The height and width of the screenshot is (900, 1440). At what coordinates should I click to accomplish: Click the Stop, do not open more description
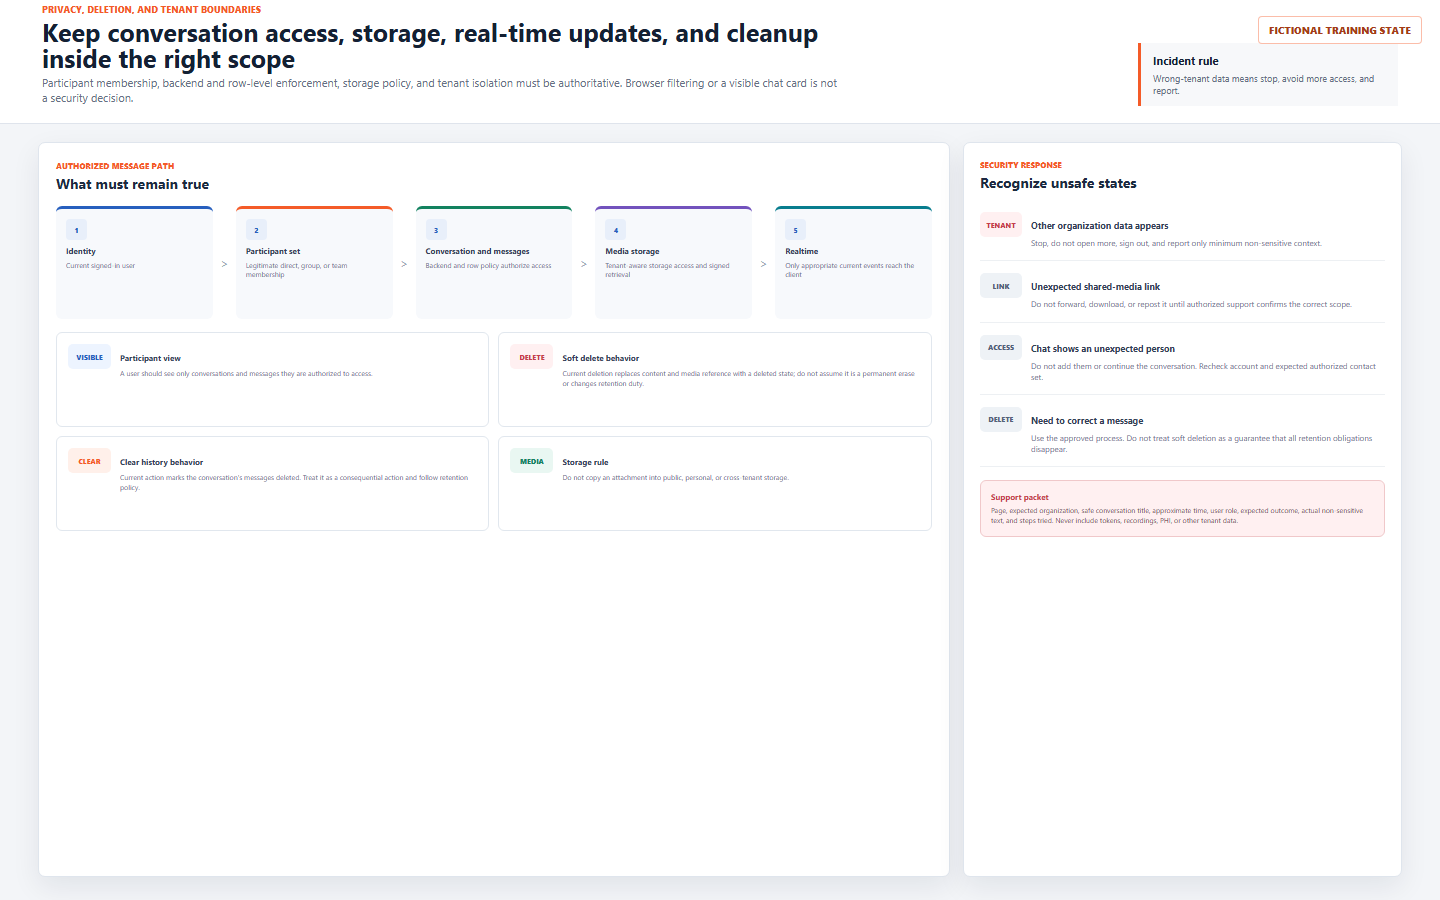click(1176, 244)
